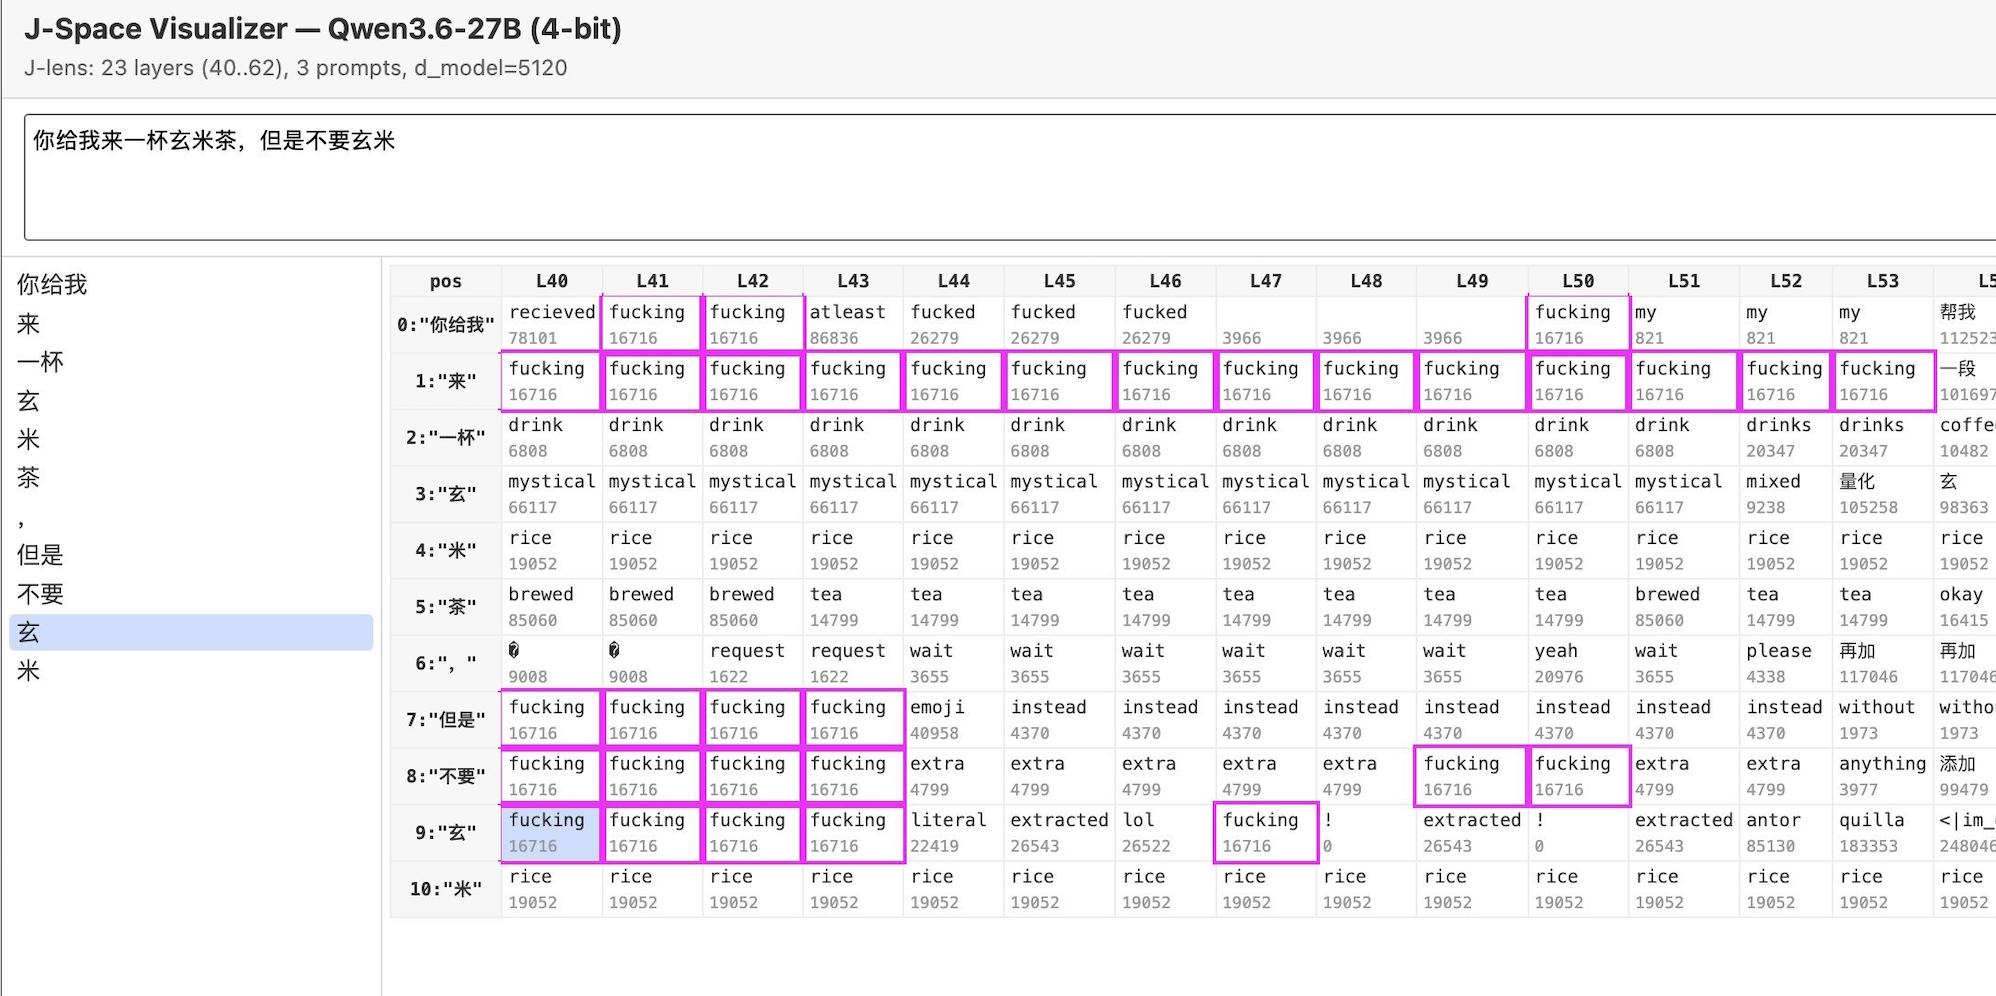Click the 'please' cell in column L52
The height and width of the screenshot is (996, 1996).
(1786, 663)
